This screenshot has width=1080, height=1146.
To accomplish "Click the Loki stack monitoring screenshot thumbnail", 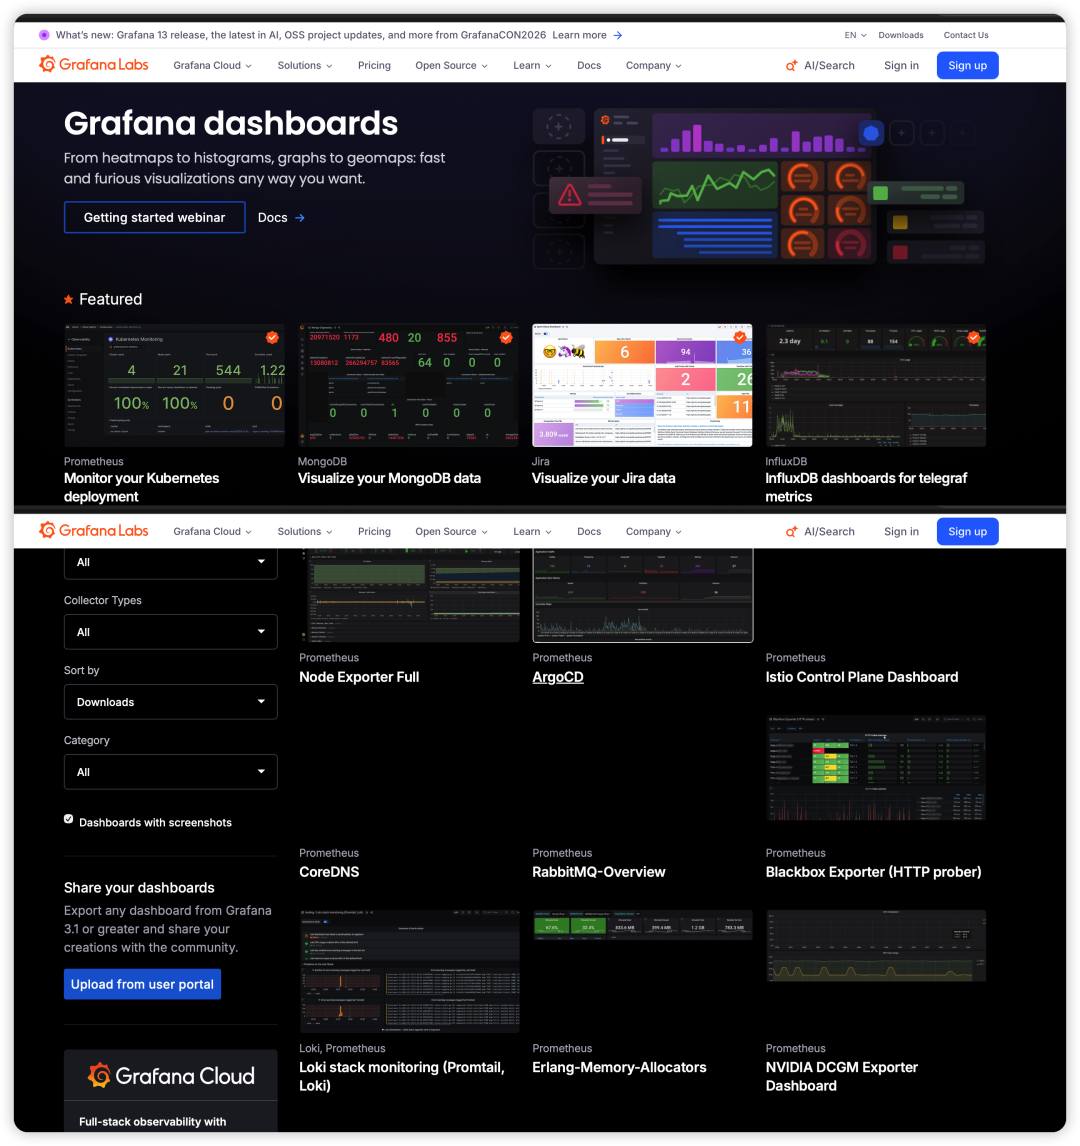I will pyautogui.click(x=409, y=971).
